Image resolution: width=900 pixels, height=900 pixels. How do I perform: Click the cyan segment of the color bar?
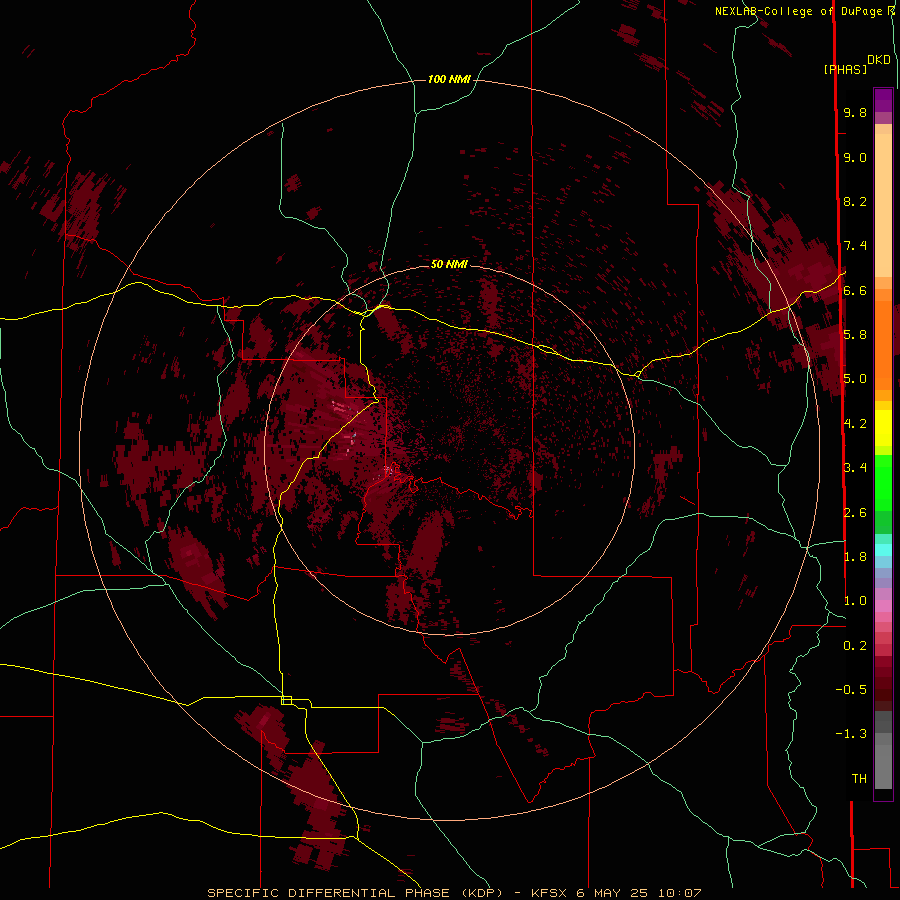click(883, 550)
